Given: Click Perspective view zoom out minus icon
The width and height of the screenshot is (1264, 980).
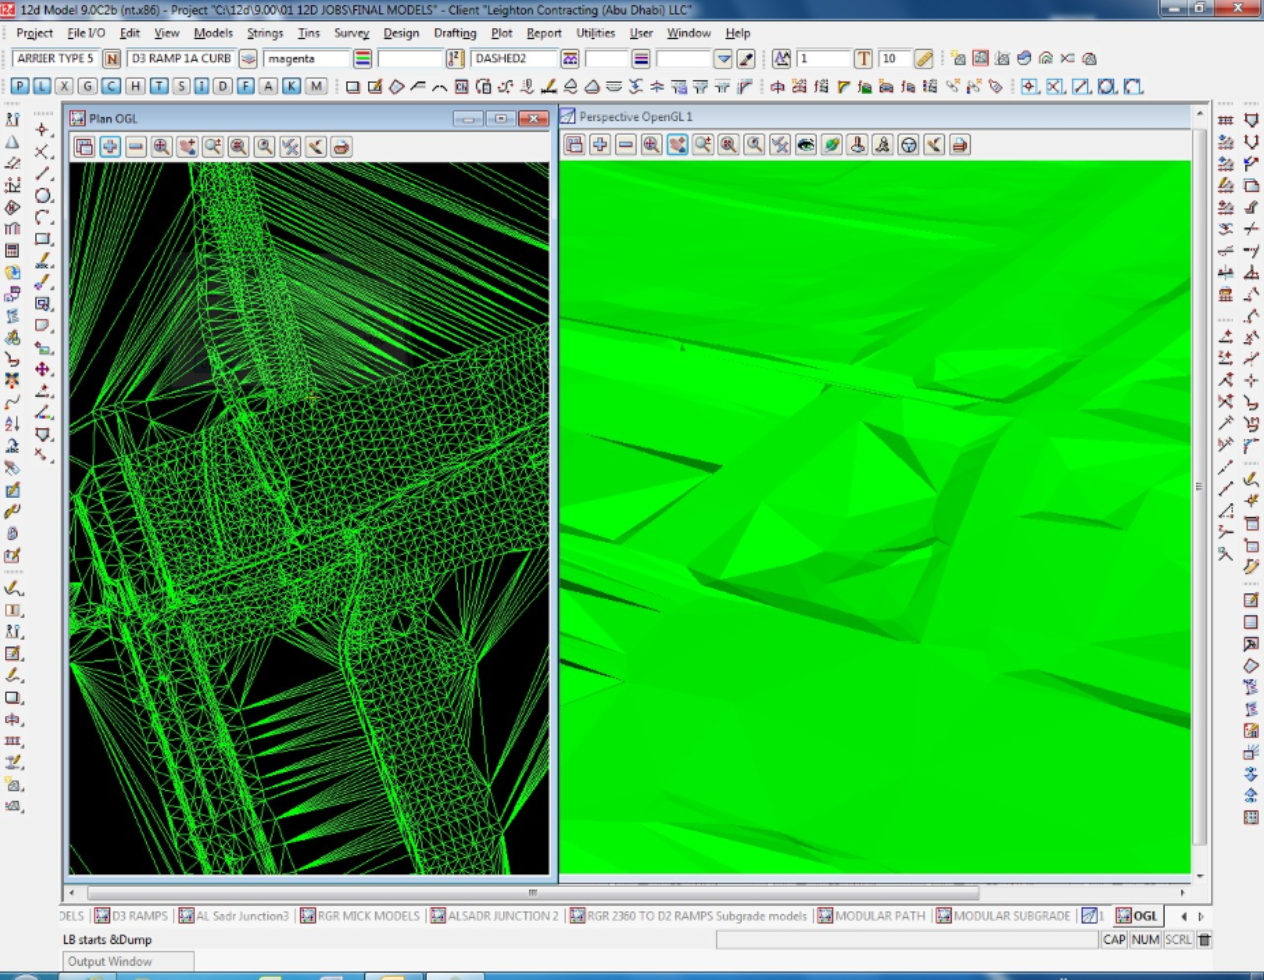Looking at the screenshot, I should tap(626, 145).
